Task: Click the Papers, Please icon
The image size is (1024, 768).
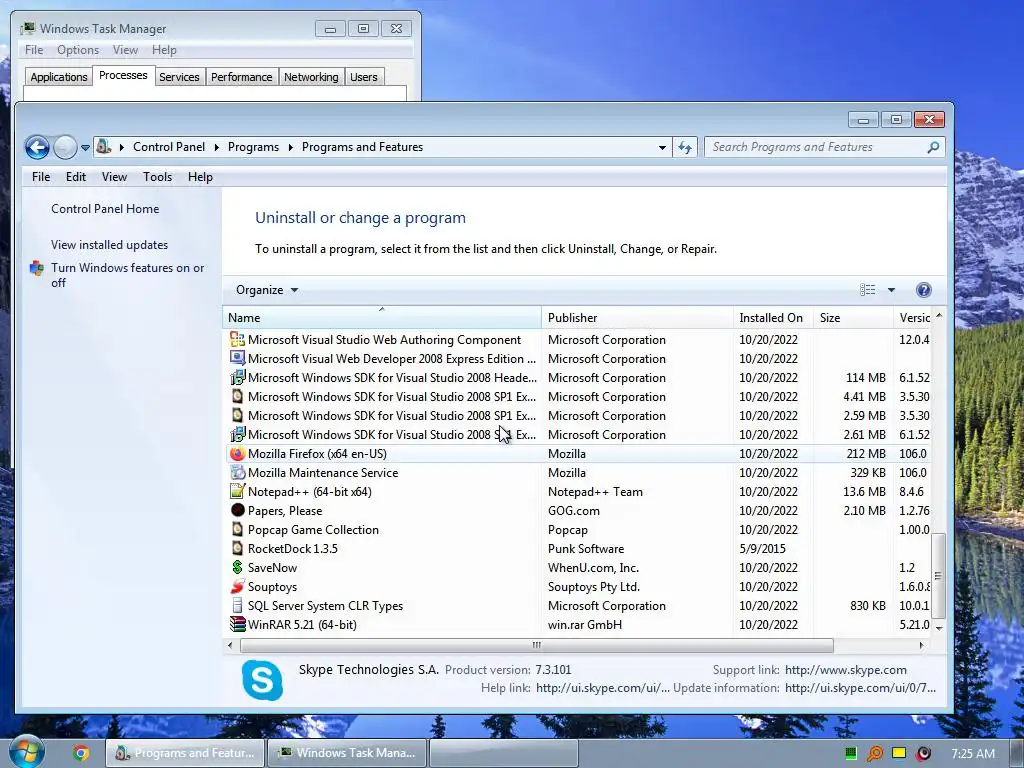Action: coord(238,510)
